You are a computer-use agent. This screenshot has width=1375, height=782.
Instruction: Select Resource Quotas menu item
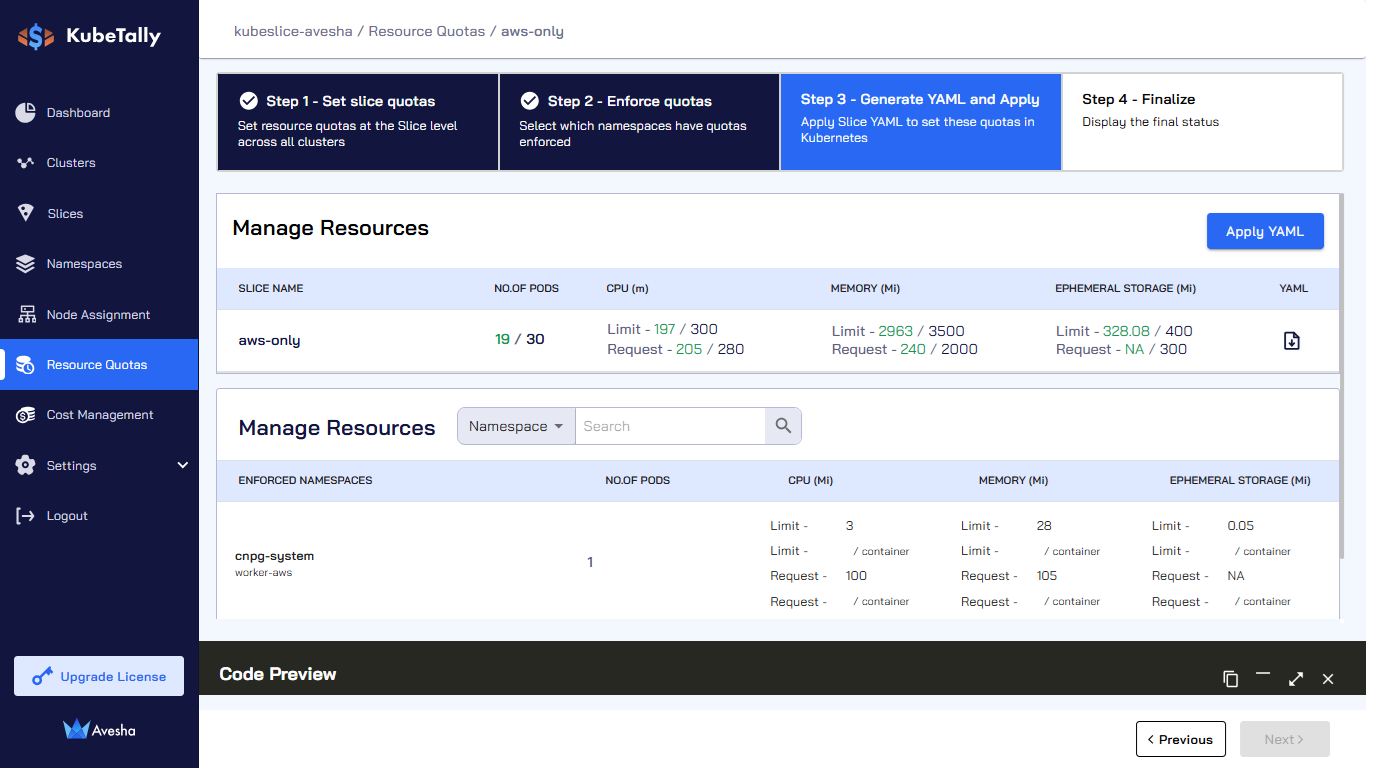pyautogui.click(x=97, y=365)
